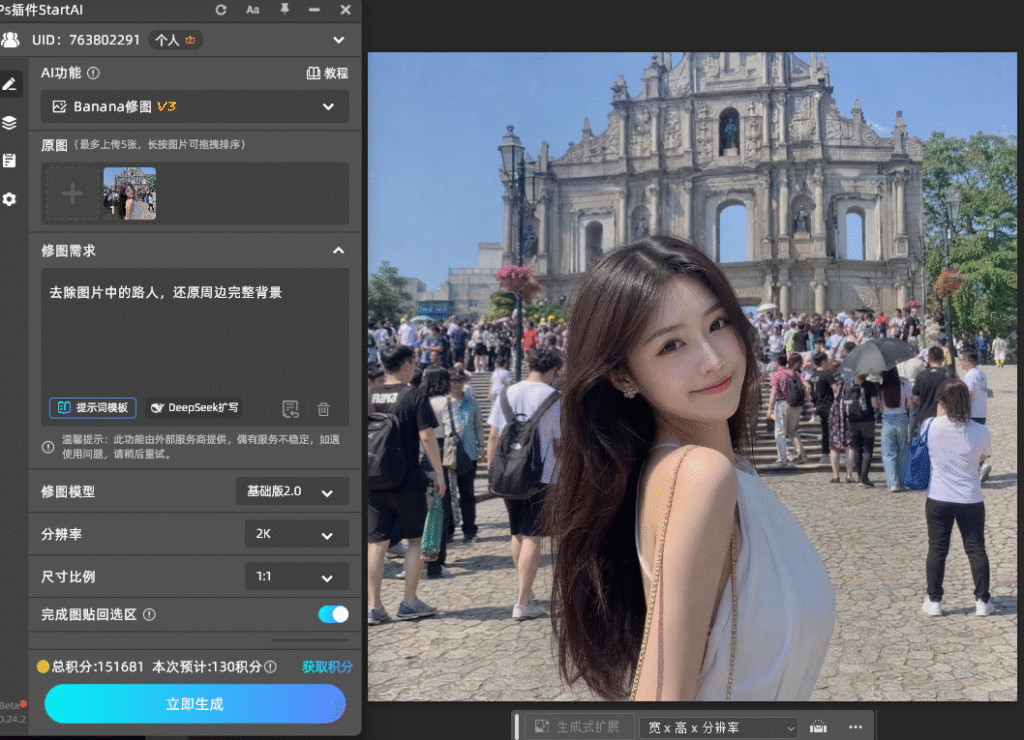Image resolution: width=1024 pixels, height=740 pixels.
Task: Open the layers icon in left sidebar
Action: point(10,122)
